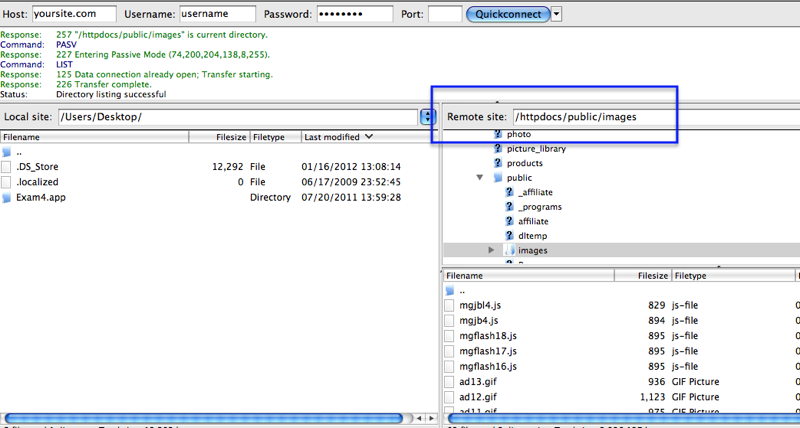The image size is (800, 428).
Task: Click the _affiliate folder icon
Action: click(509, 192)
